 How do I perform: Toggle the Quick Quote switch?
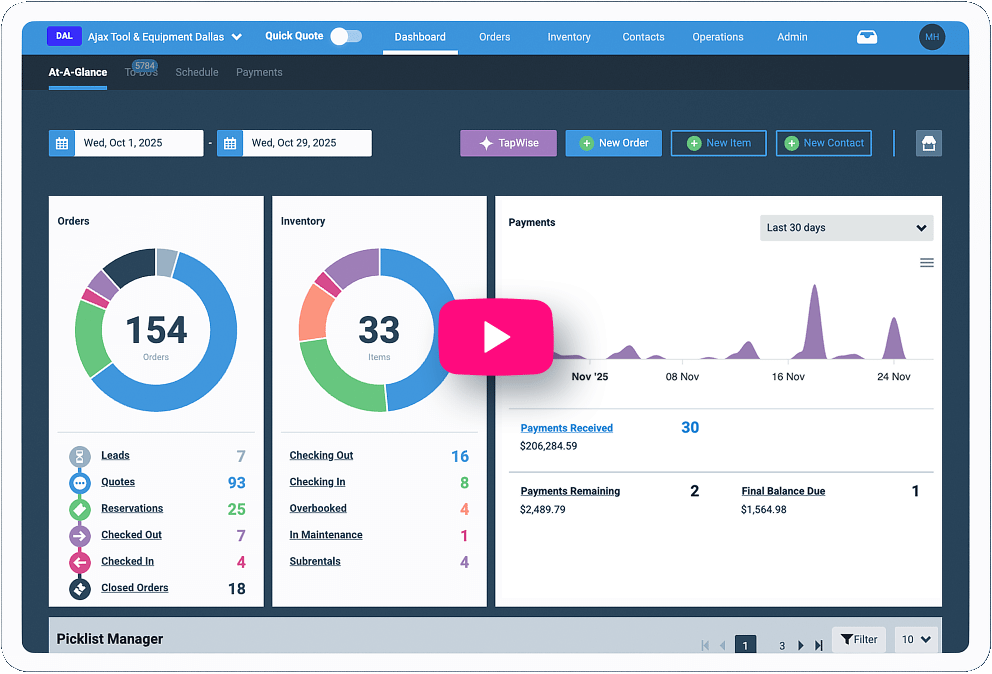(x=346, y=37)
